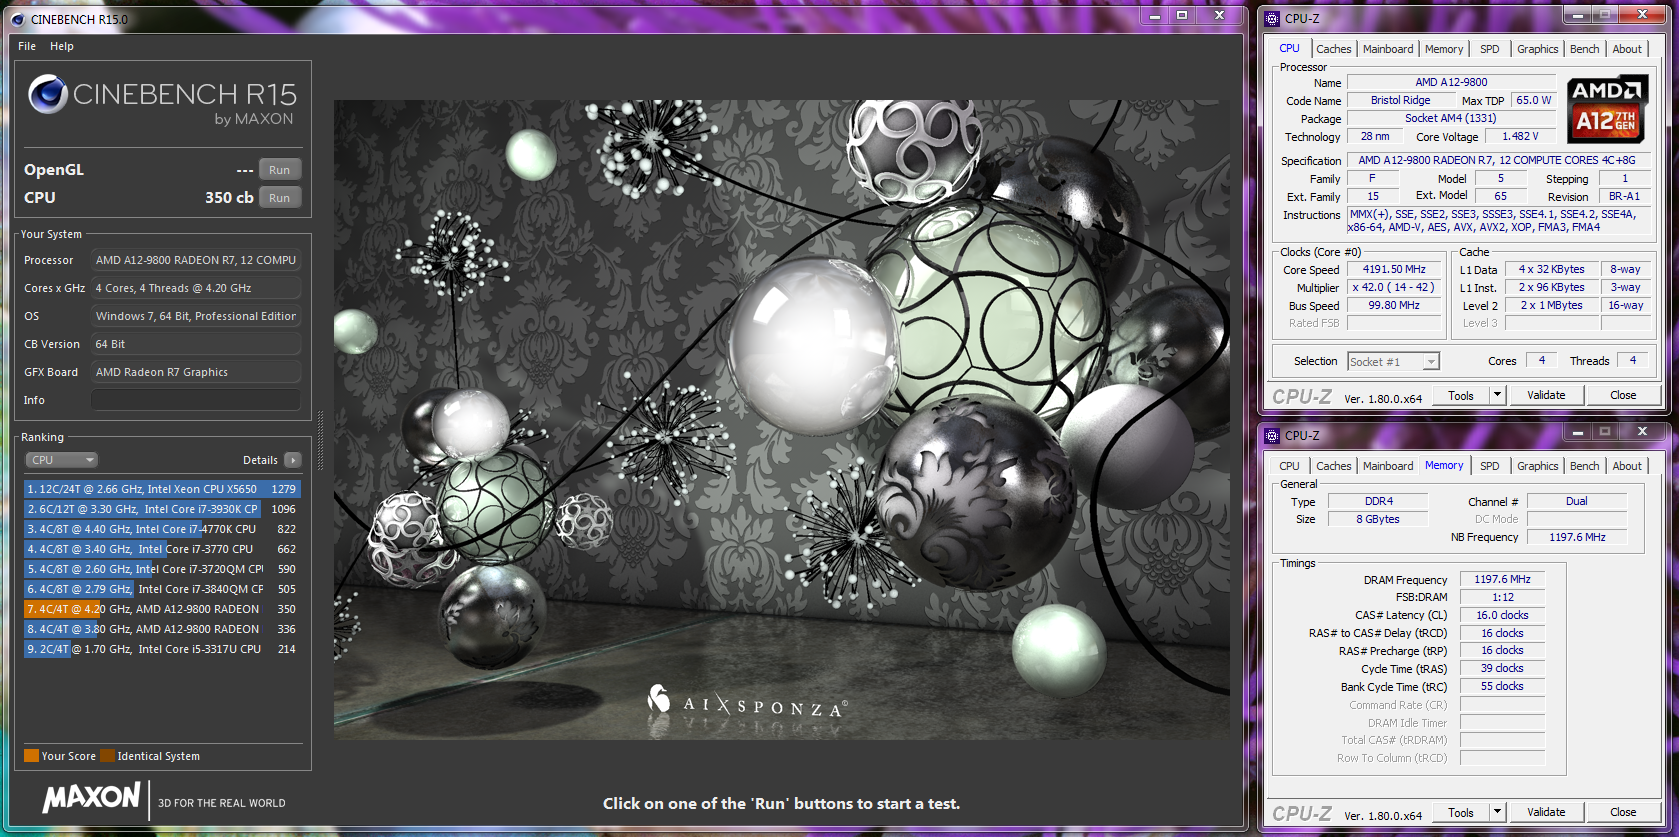Click the Multiplier value x 42.0
This screenshot has height=837, width=1679.
pyautogui.click(x=1394, y=288)
